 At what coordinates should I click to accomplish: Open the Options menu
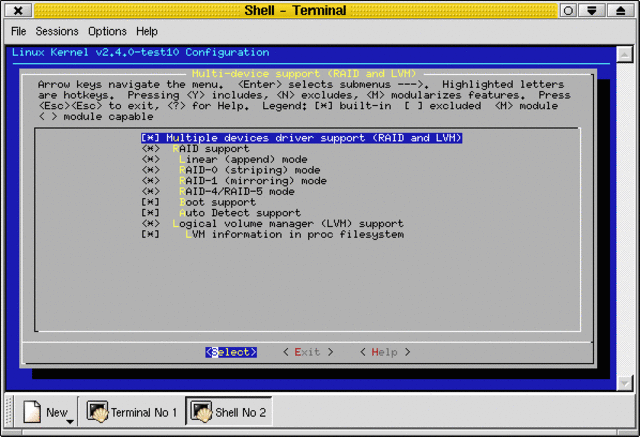coord(107,31)
